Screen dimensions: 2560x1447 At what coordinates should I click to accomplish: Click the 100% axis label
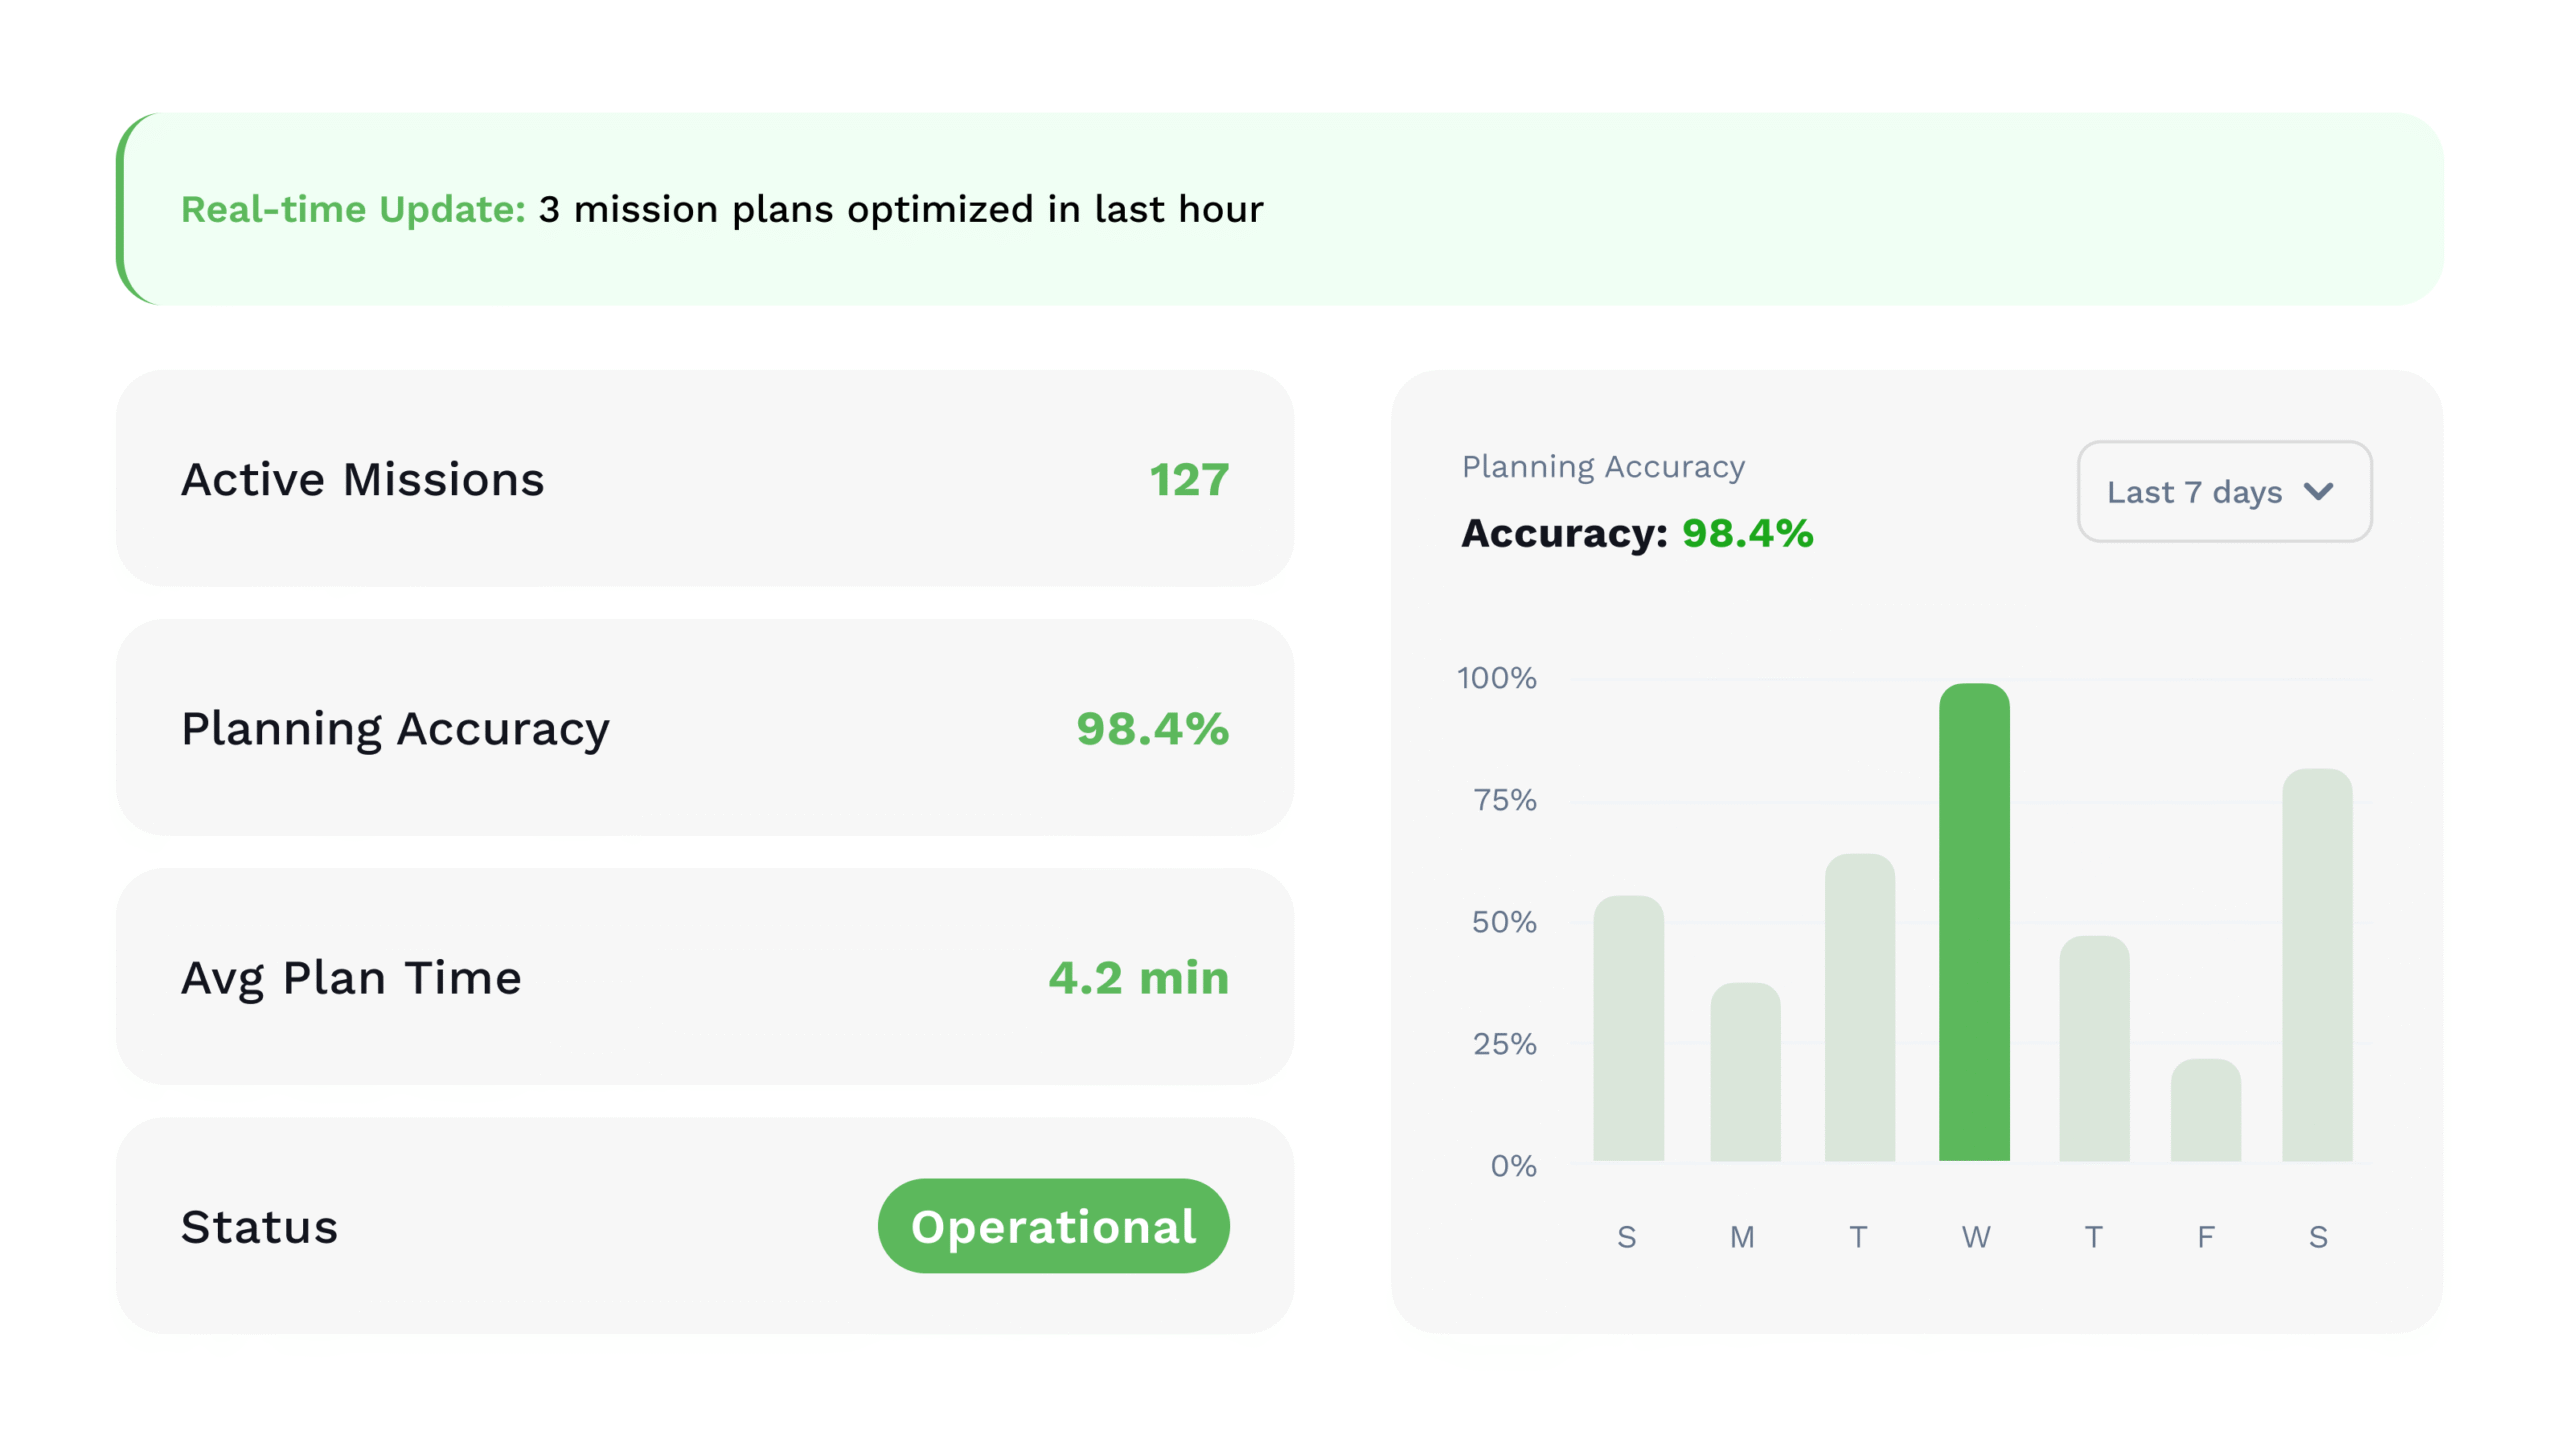click(x=1495, y=677)
